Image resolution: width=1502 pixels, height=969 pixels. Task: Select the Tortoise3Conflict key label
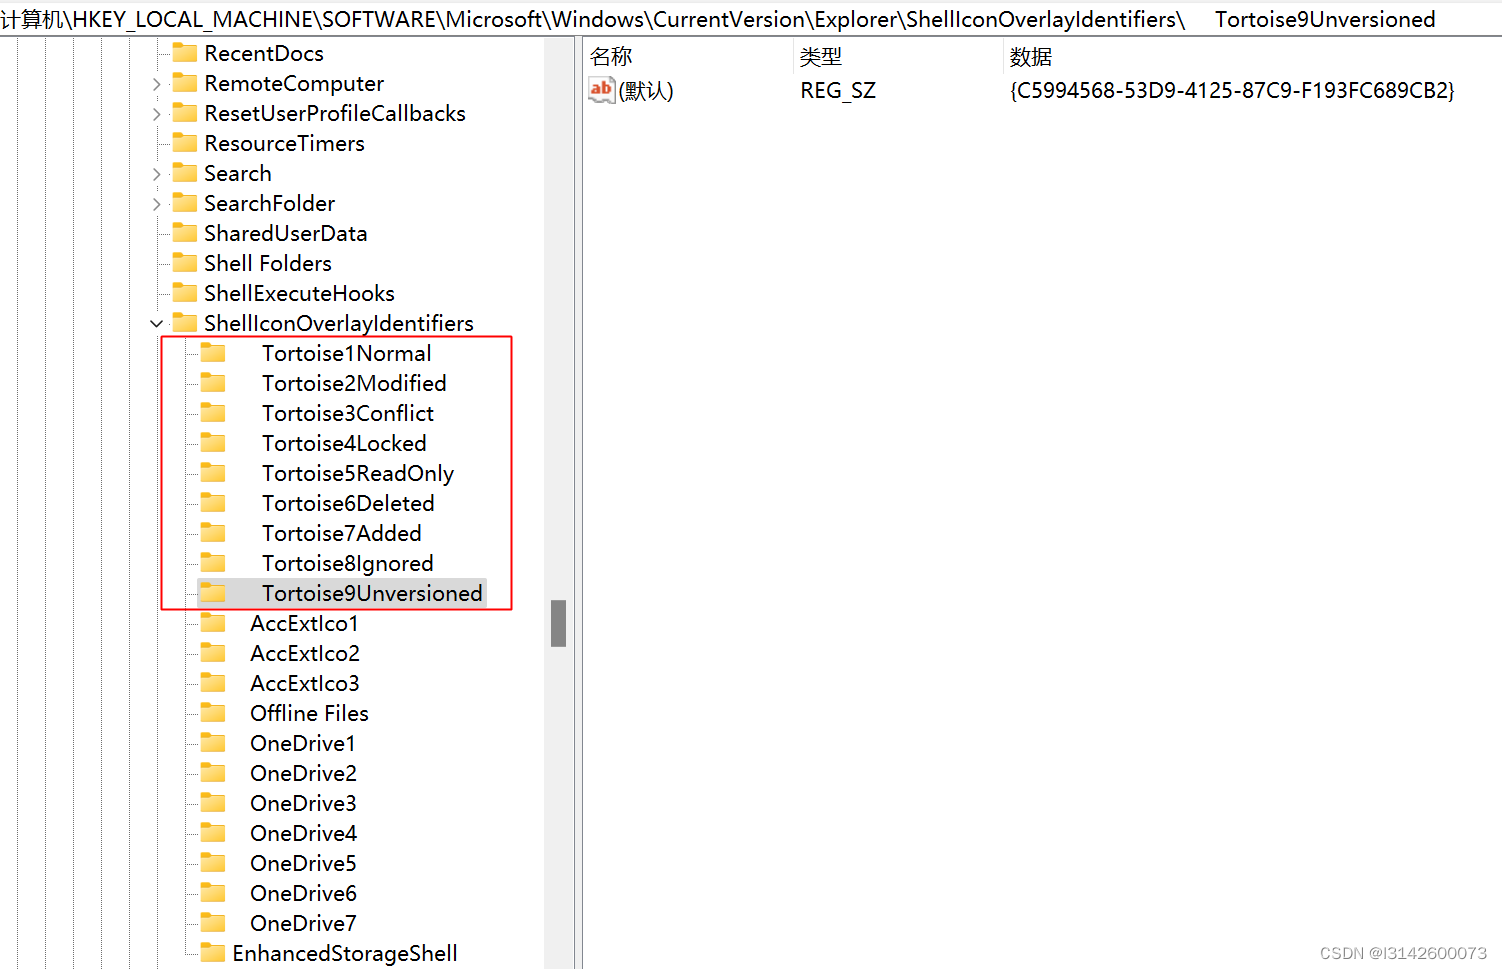(x=348, y=413)
